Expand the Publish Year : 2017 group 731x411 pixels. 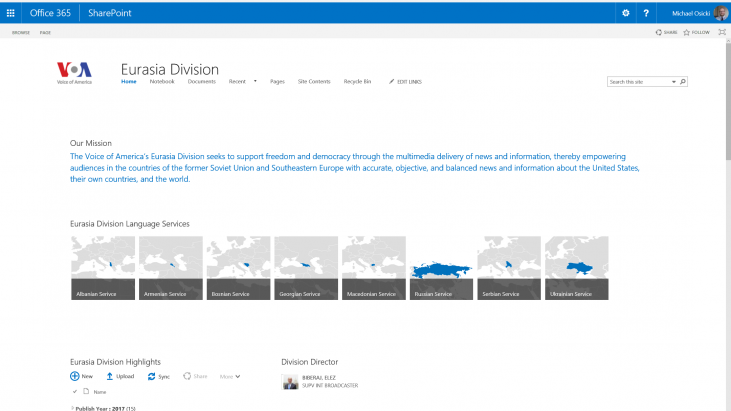tap(72, 408)
